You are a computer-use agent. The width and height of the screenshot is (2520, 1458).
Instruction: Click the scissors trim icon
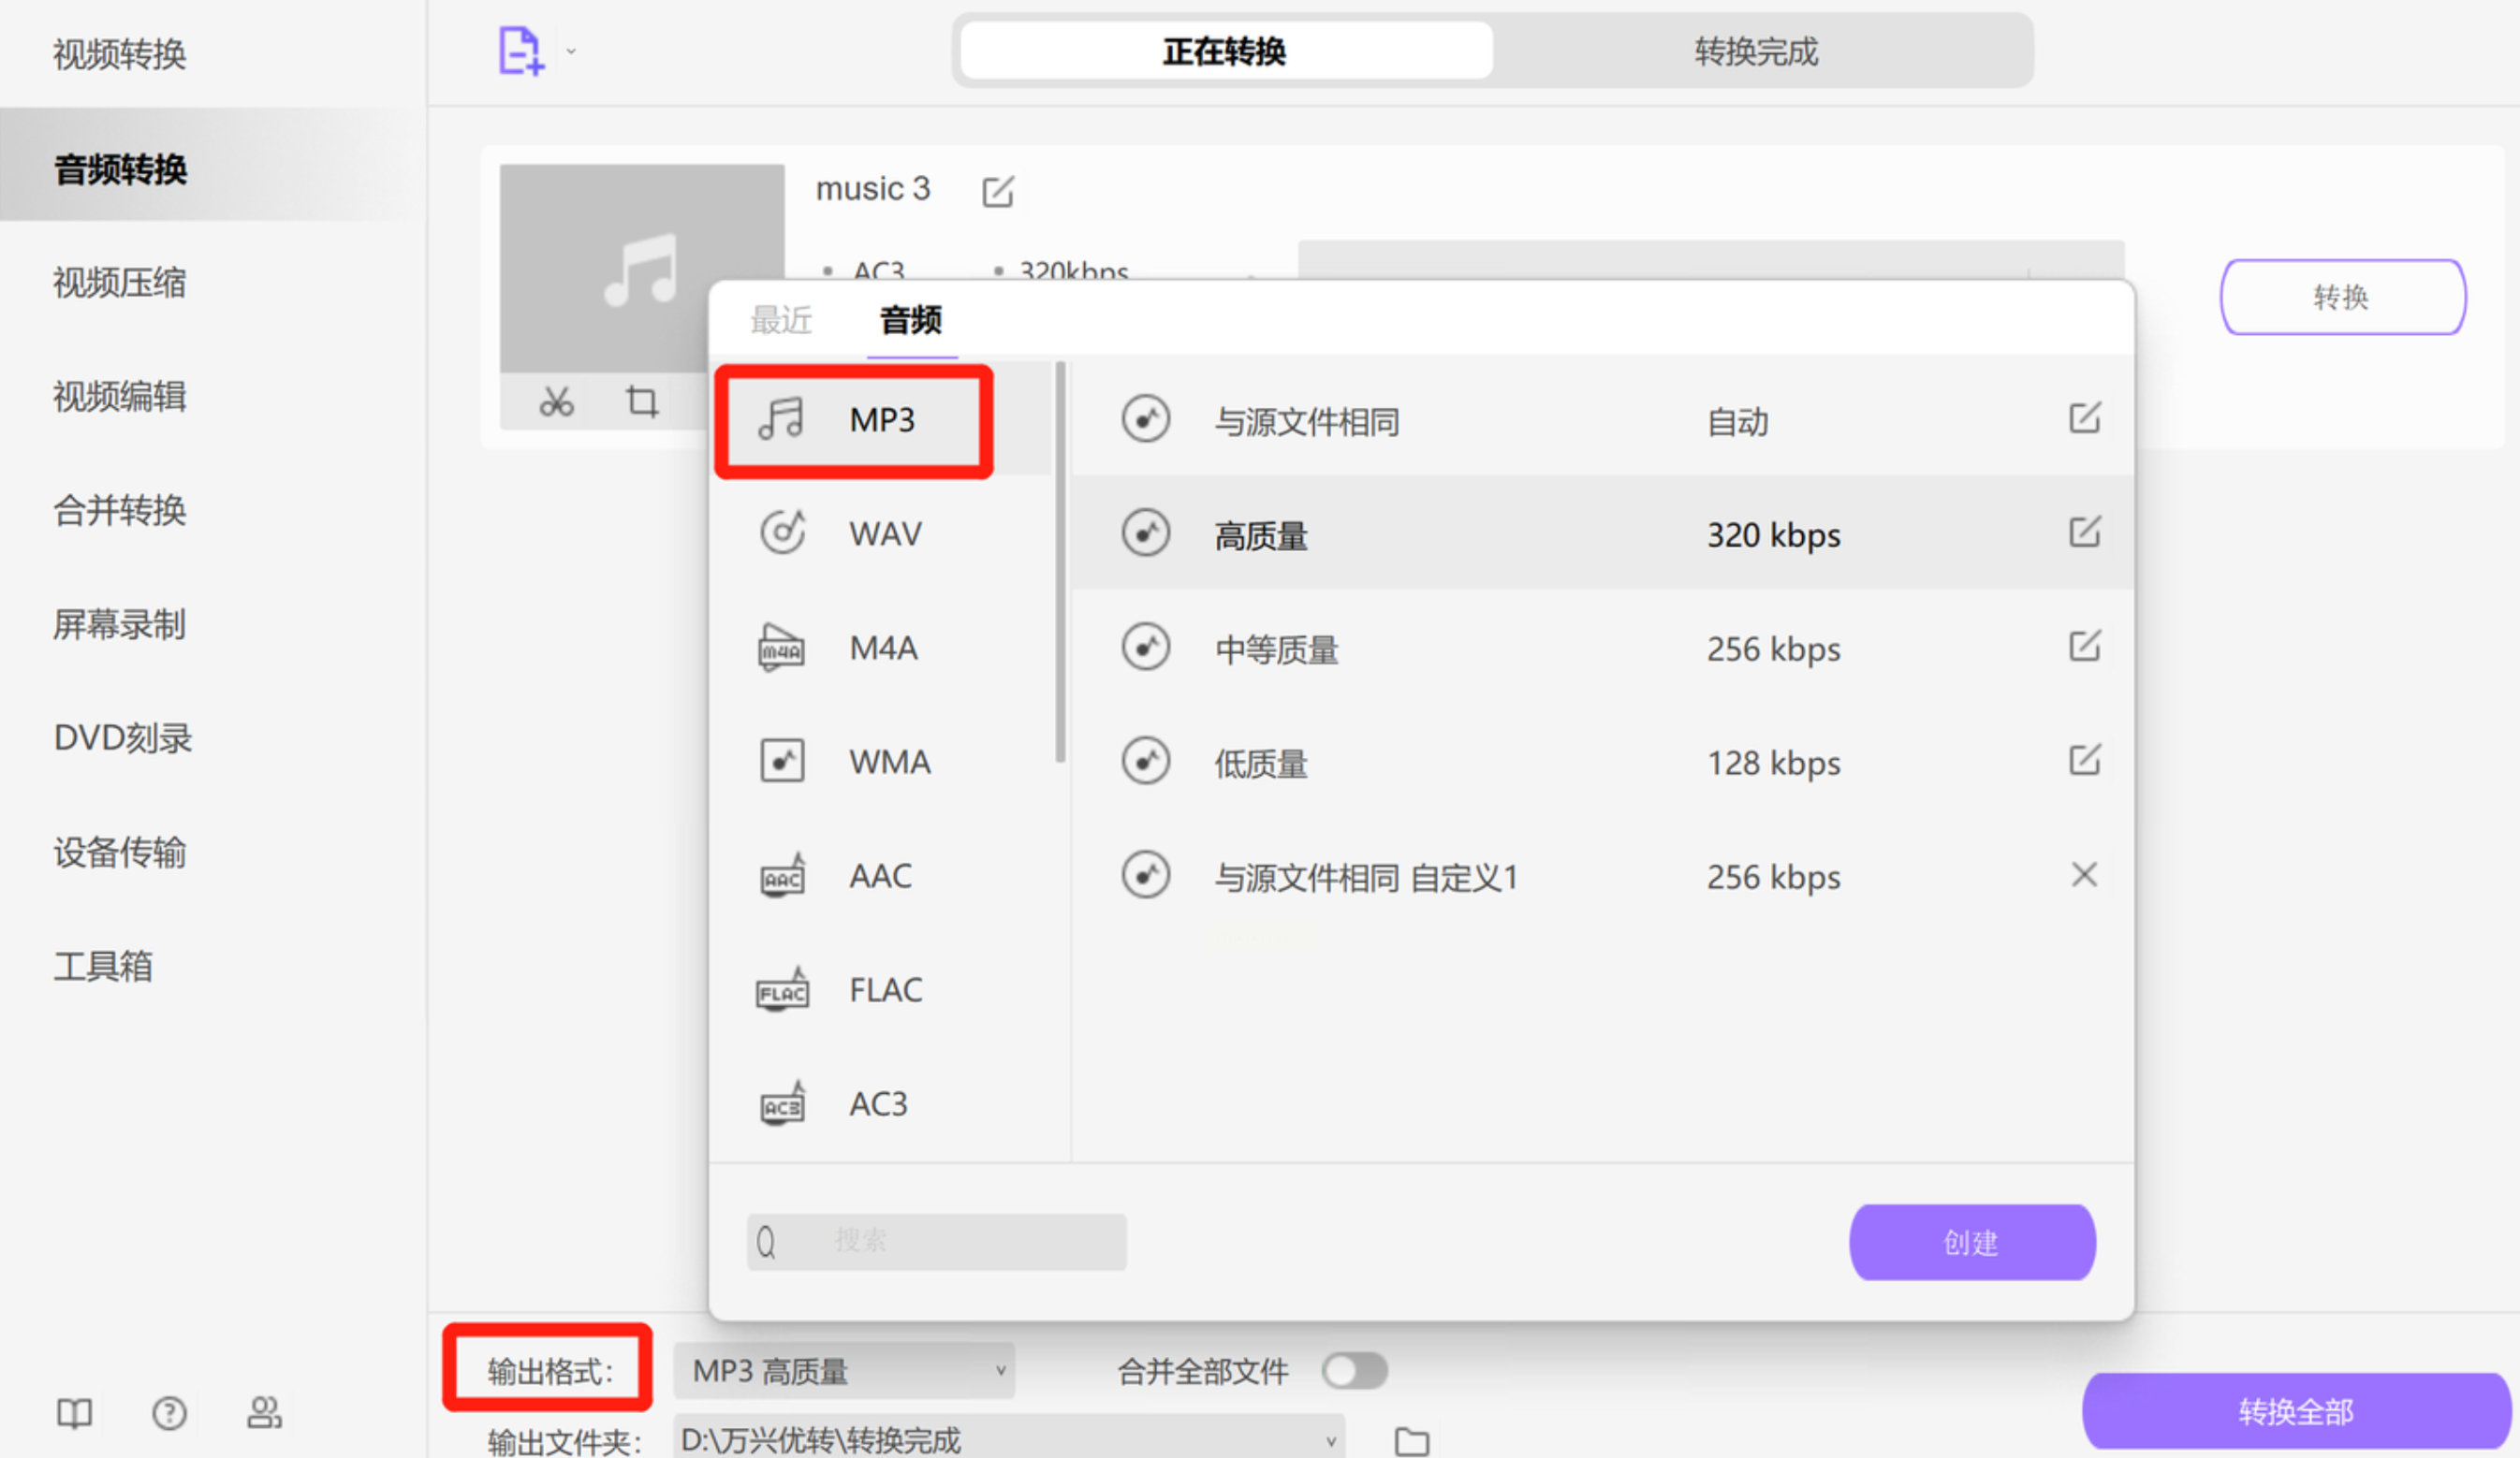(556, 402)
